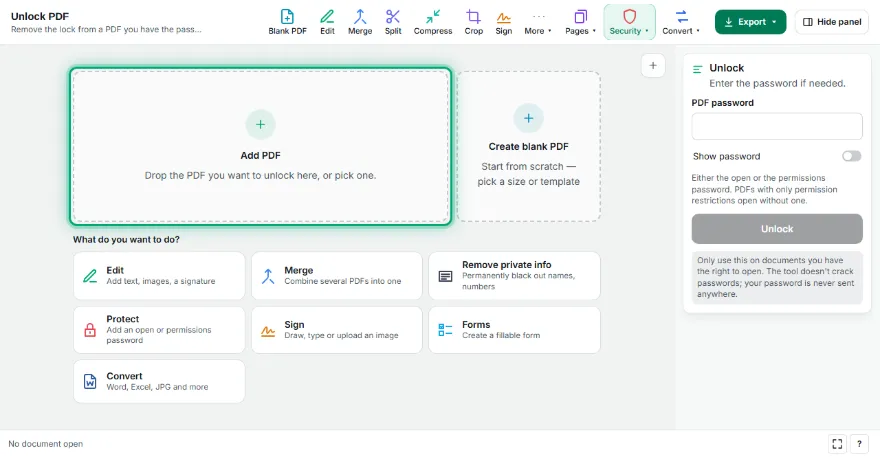880x457 pixels.
Task: Click 'What do you want to do?' heading
Action: 126,239
